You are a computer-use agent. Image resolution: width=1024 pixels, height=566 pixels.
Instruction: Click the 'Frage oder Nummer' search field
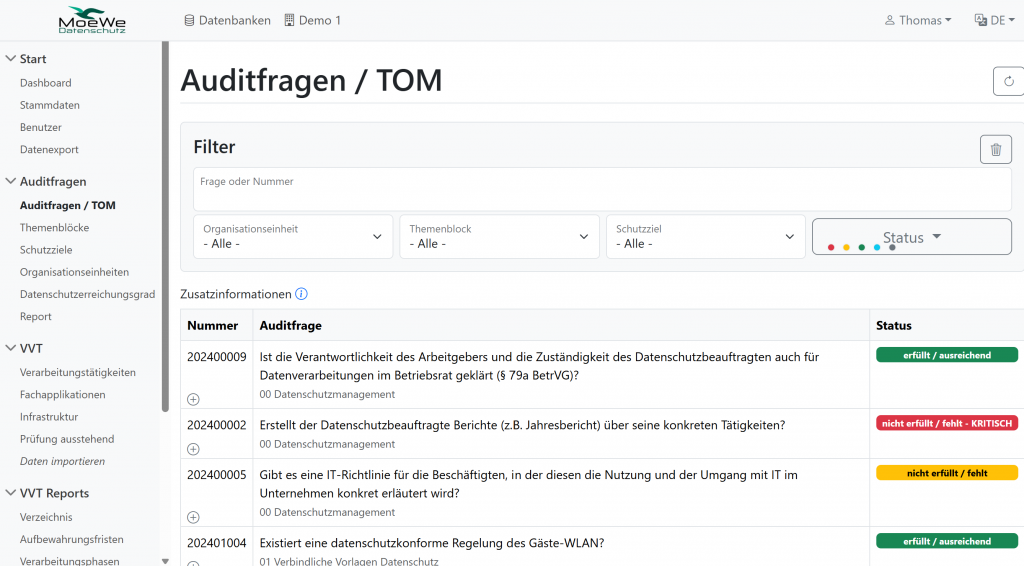[602, 189]
